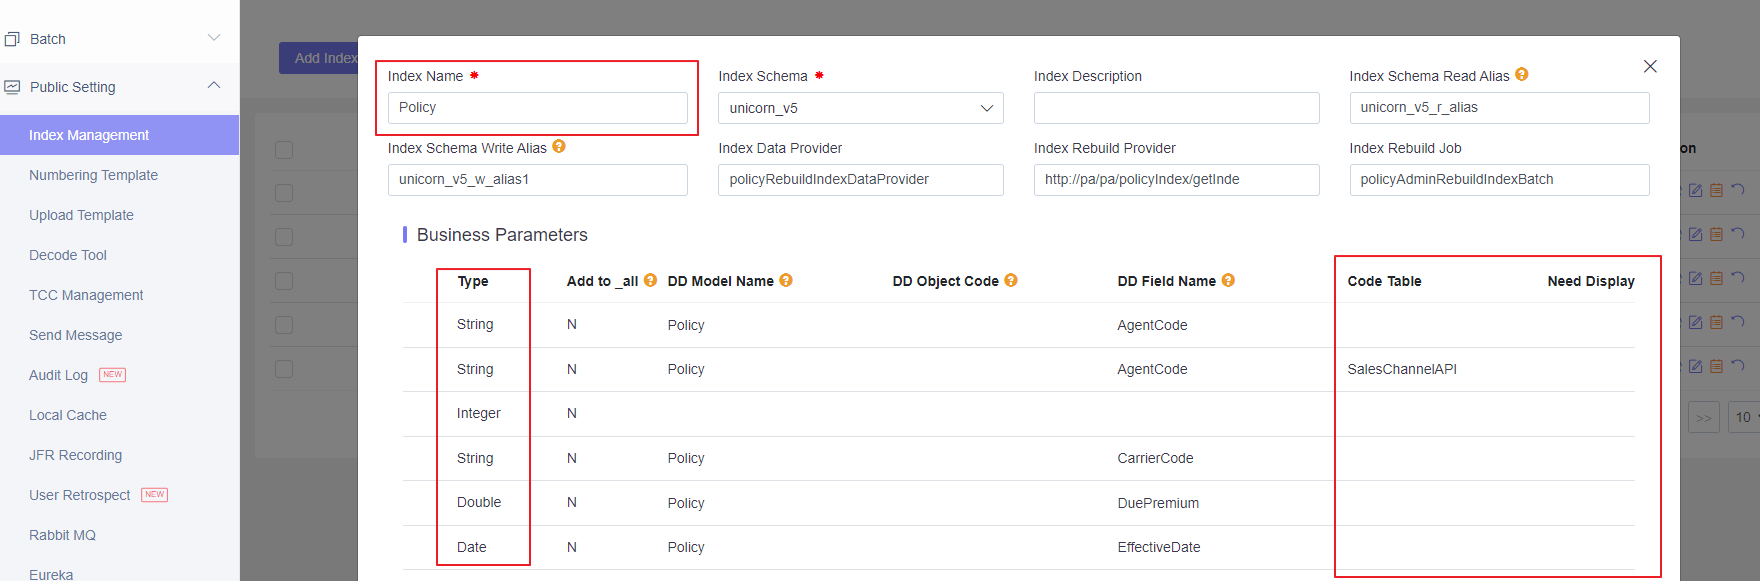Click the Index Name field containing Policy

click(538, 108)
